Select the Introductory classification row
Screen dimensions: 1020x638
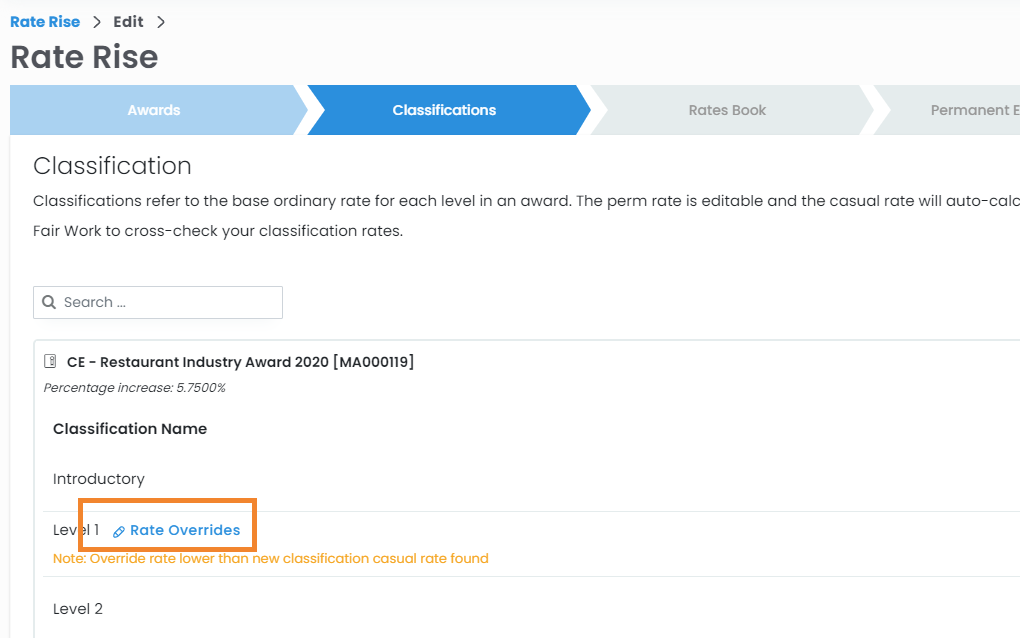point(99,479)
